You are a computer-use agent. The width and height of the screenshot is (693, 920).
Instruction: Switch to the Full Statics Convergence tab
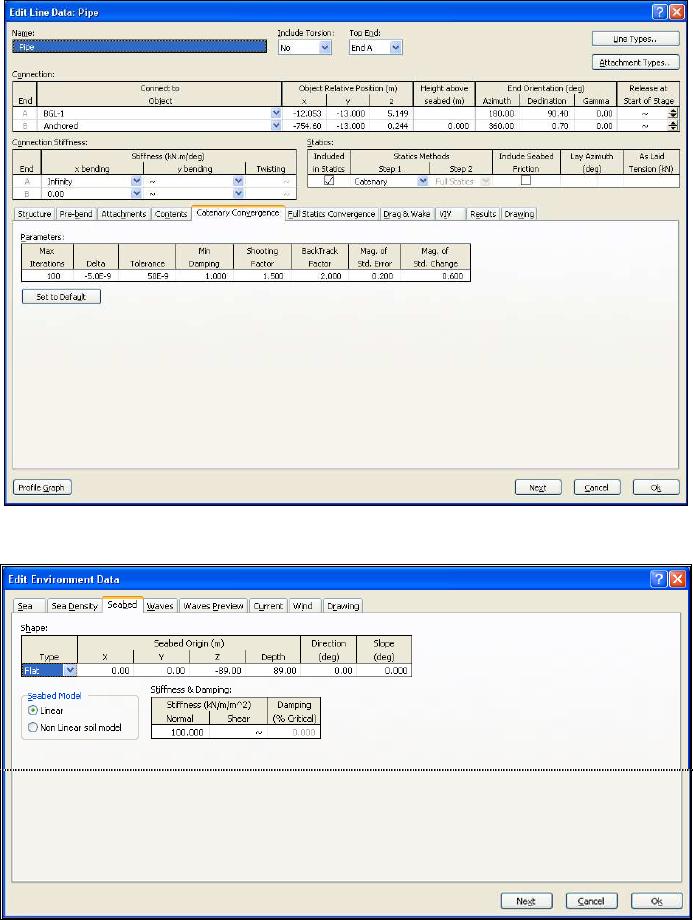(331, 214)
